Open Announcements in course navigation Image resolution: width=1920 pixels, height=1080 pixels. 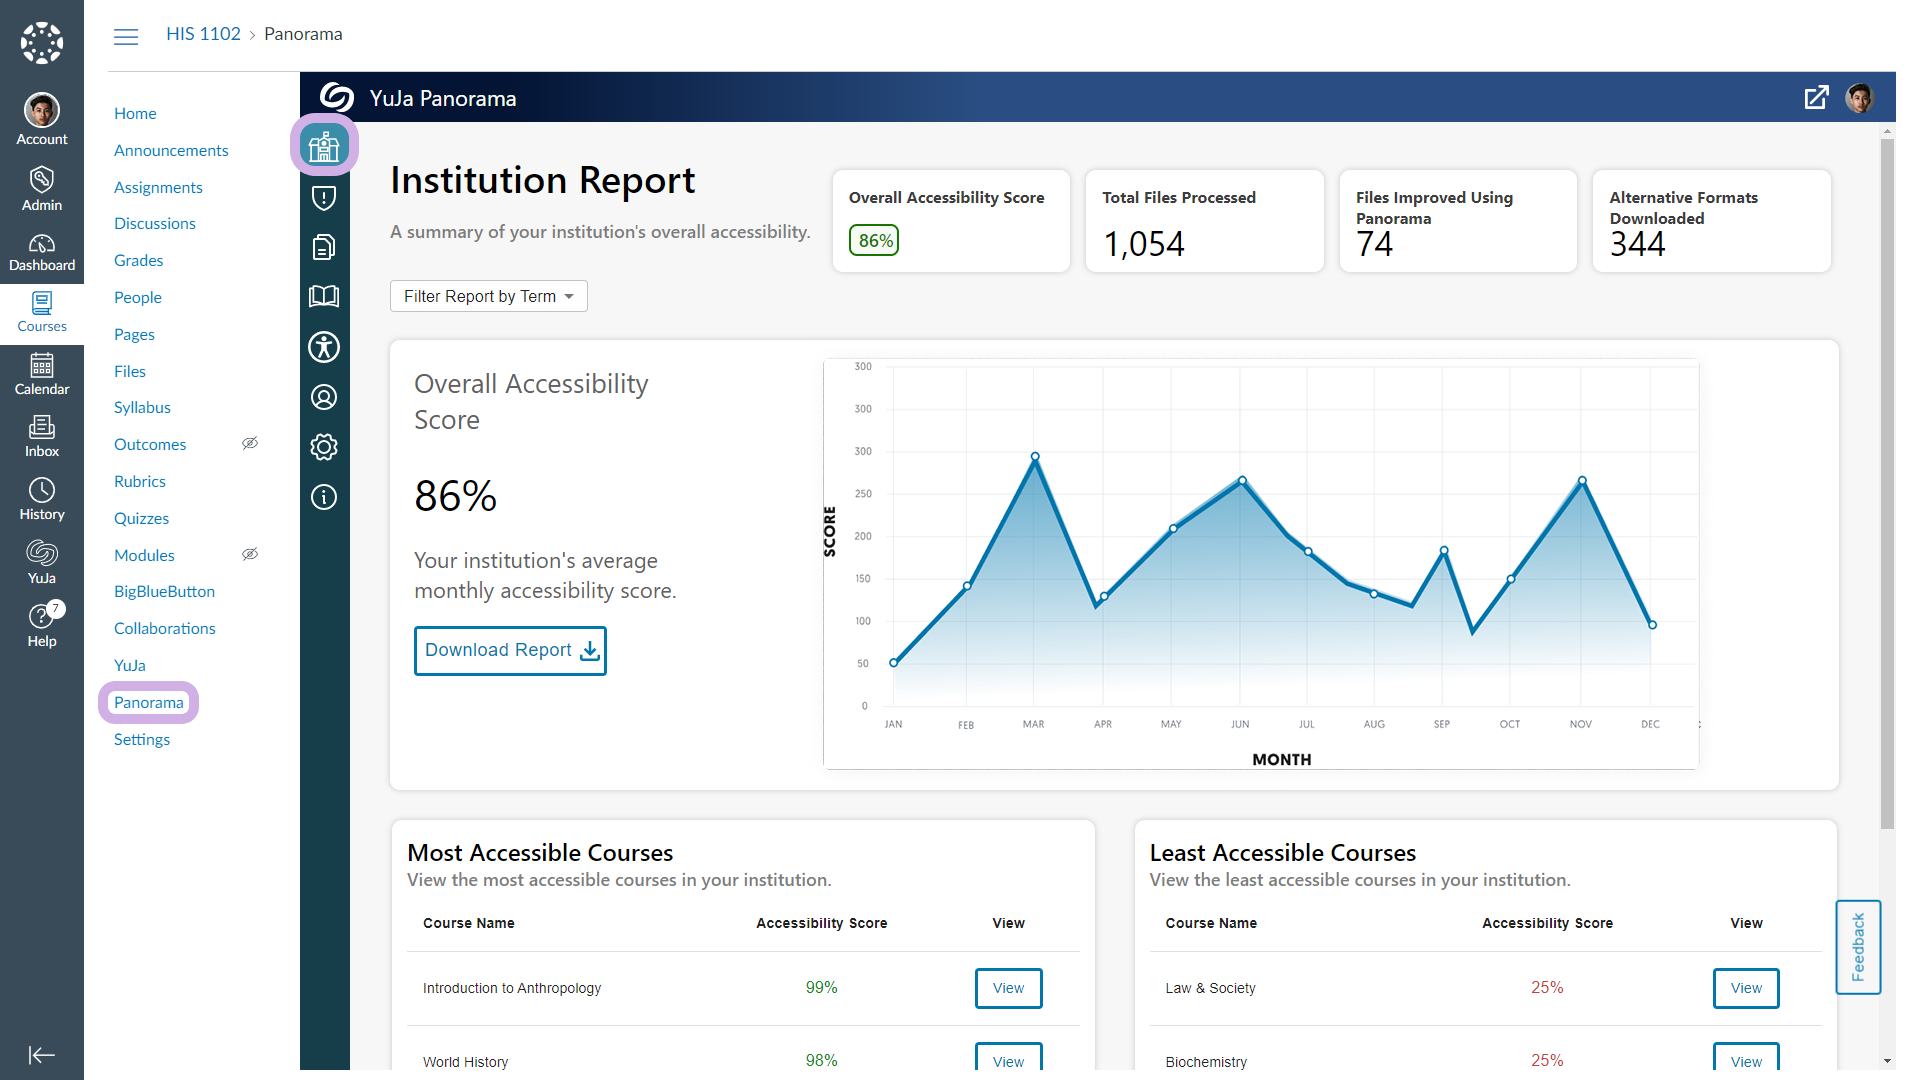coord(171,150)
